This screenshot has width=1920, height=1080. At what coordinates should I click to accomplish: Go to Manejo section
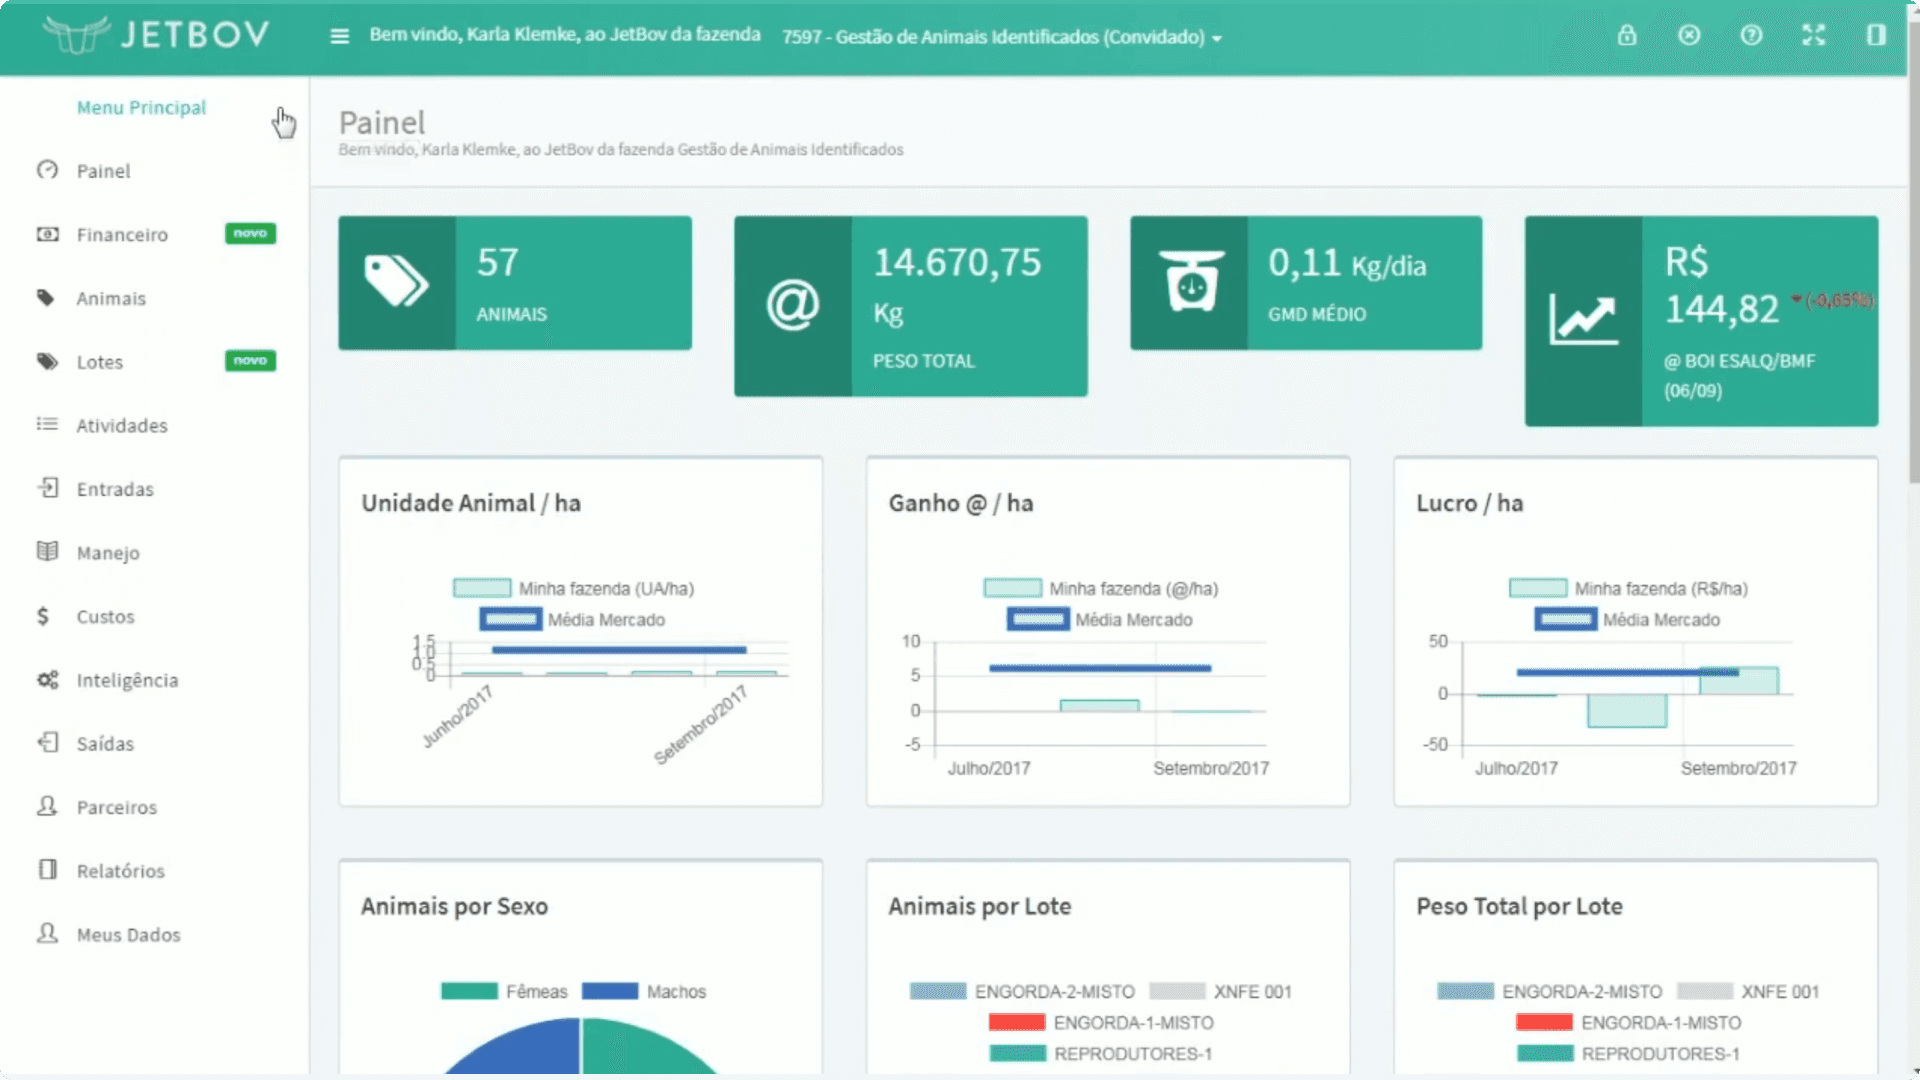click(108, 553)
